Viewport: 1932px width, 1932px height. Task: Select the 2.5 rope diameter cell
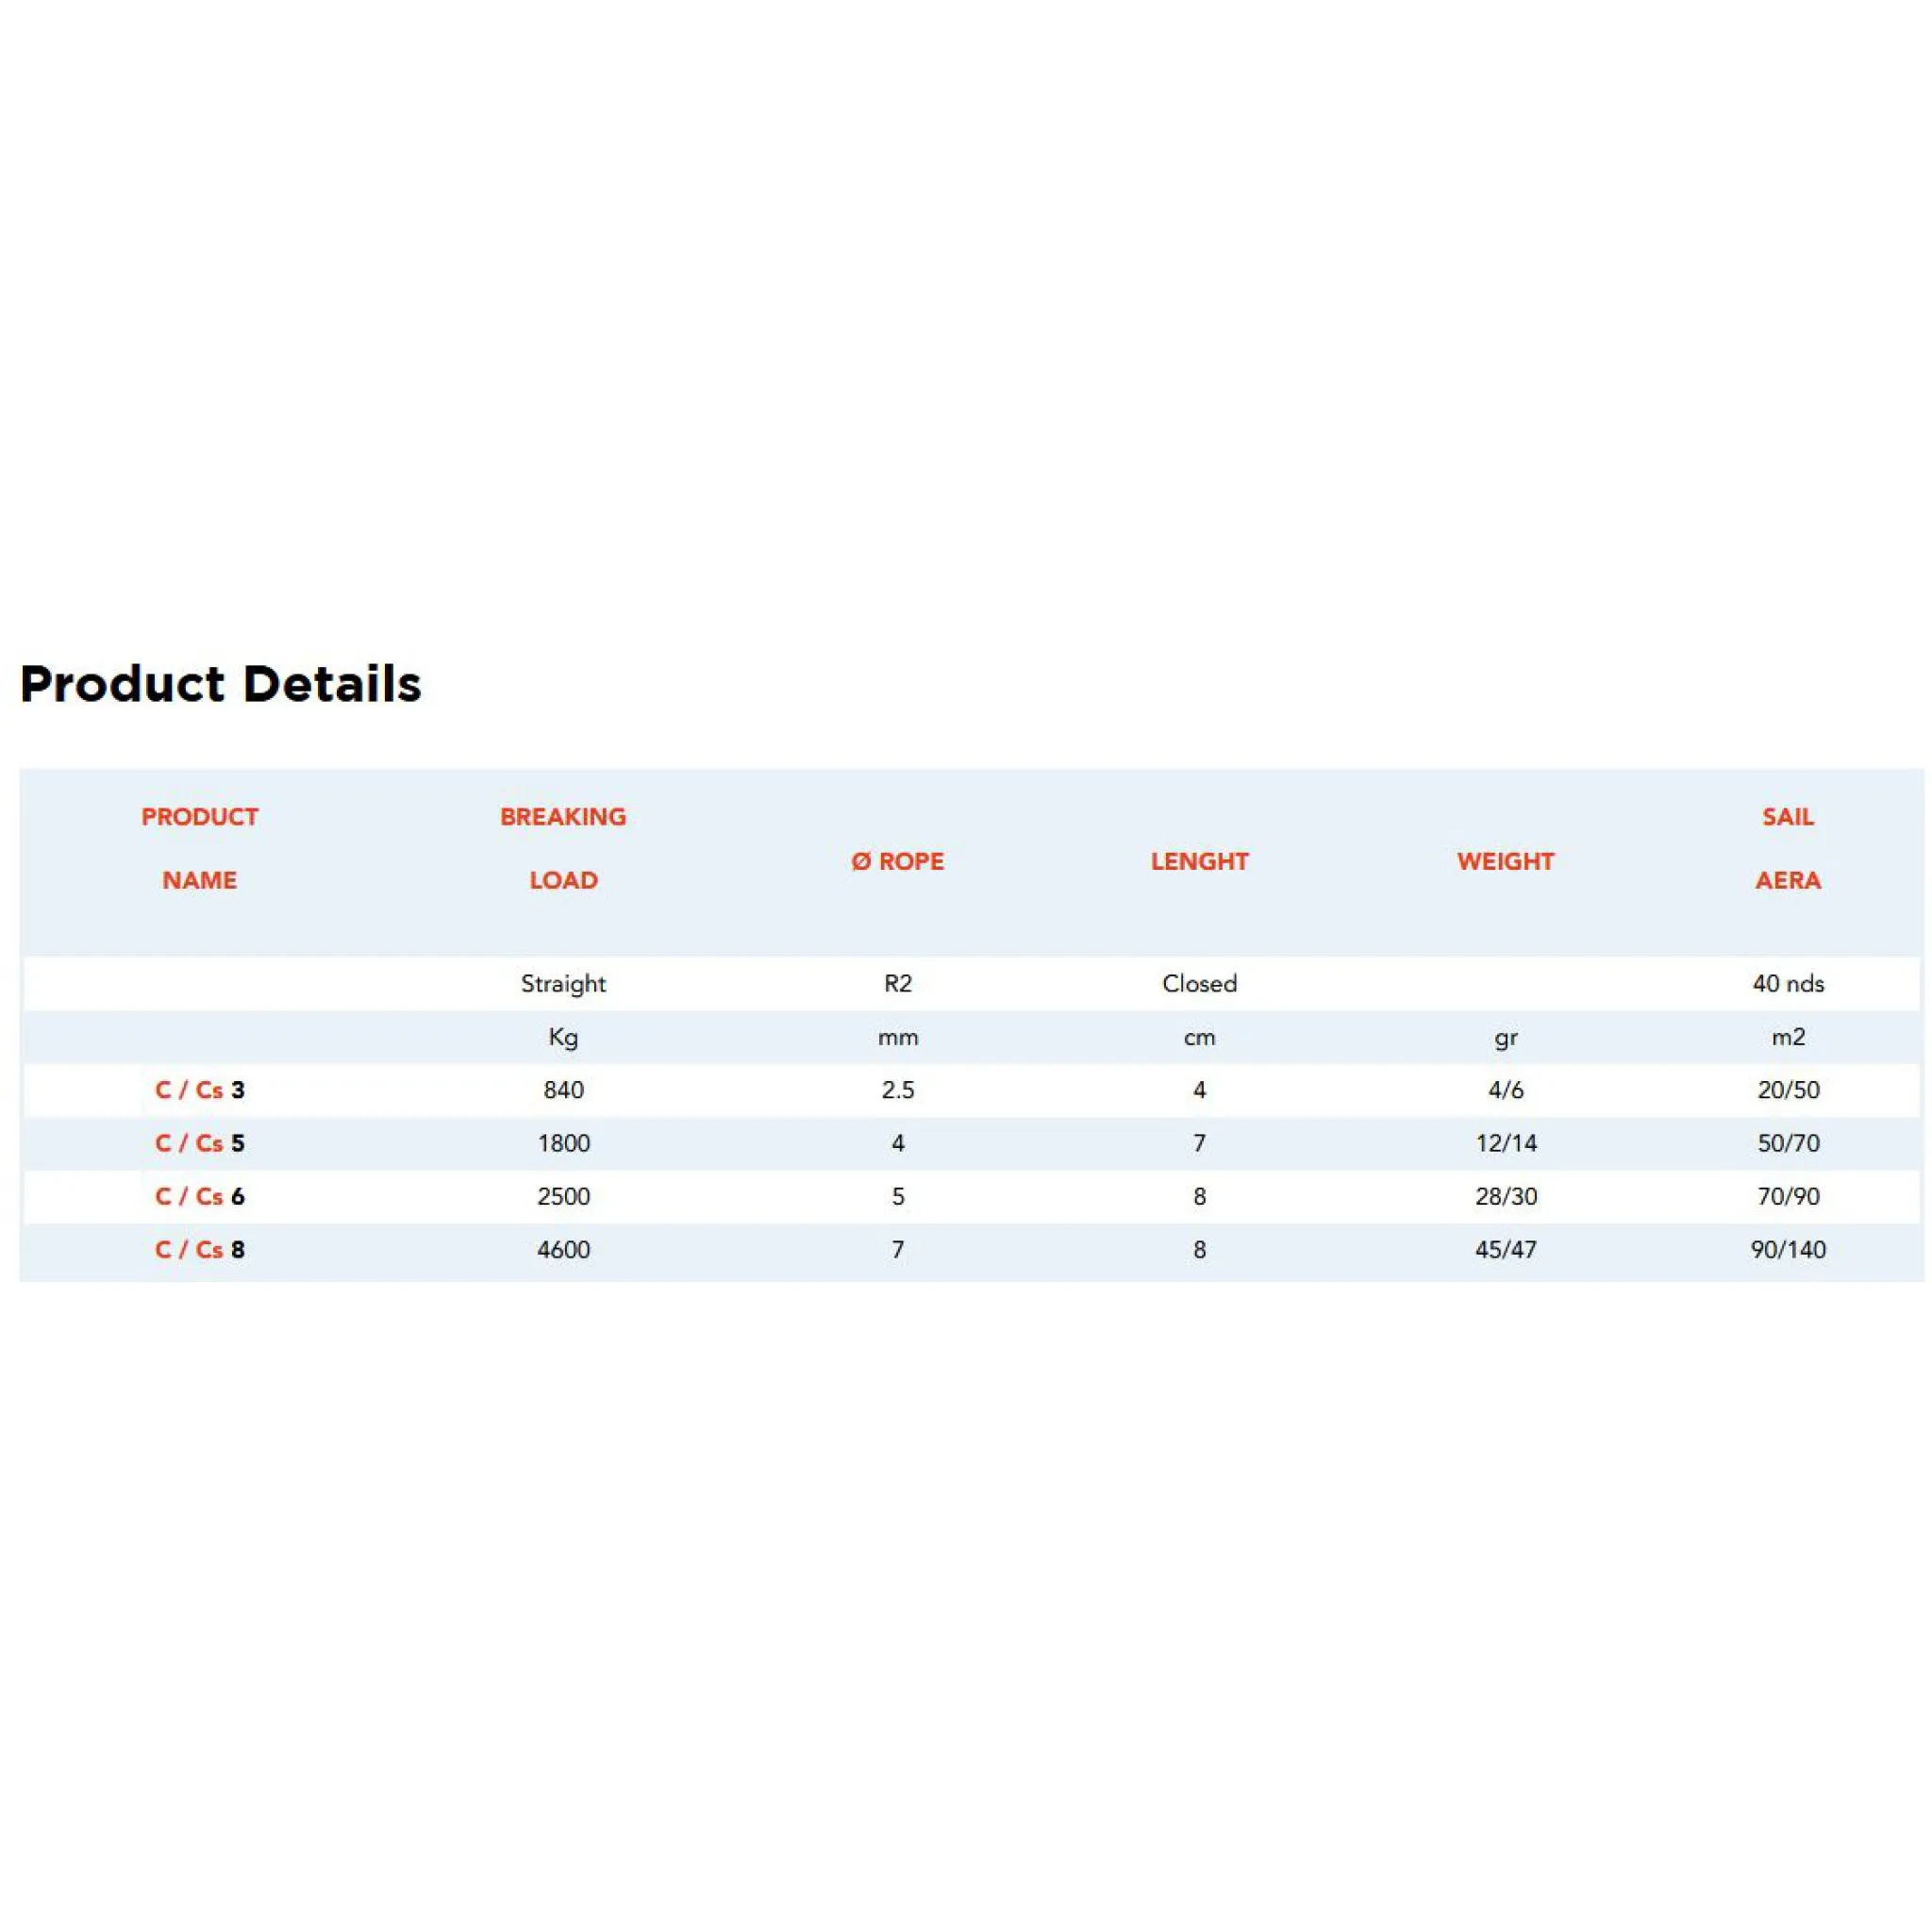897,1090
